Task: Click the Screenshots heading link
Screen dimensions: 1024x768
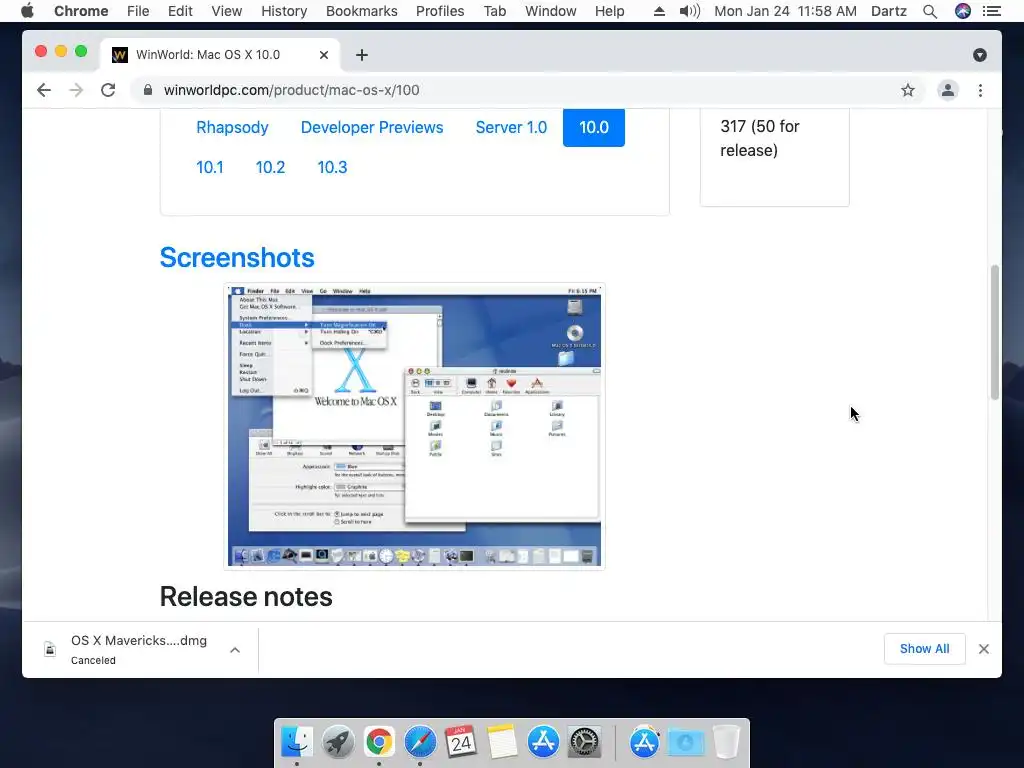Action: [x=237, y=257]
